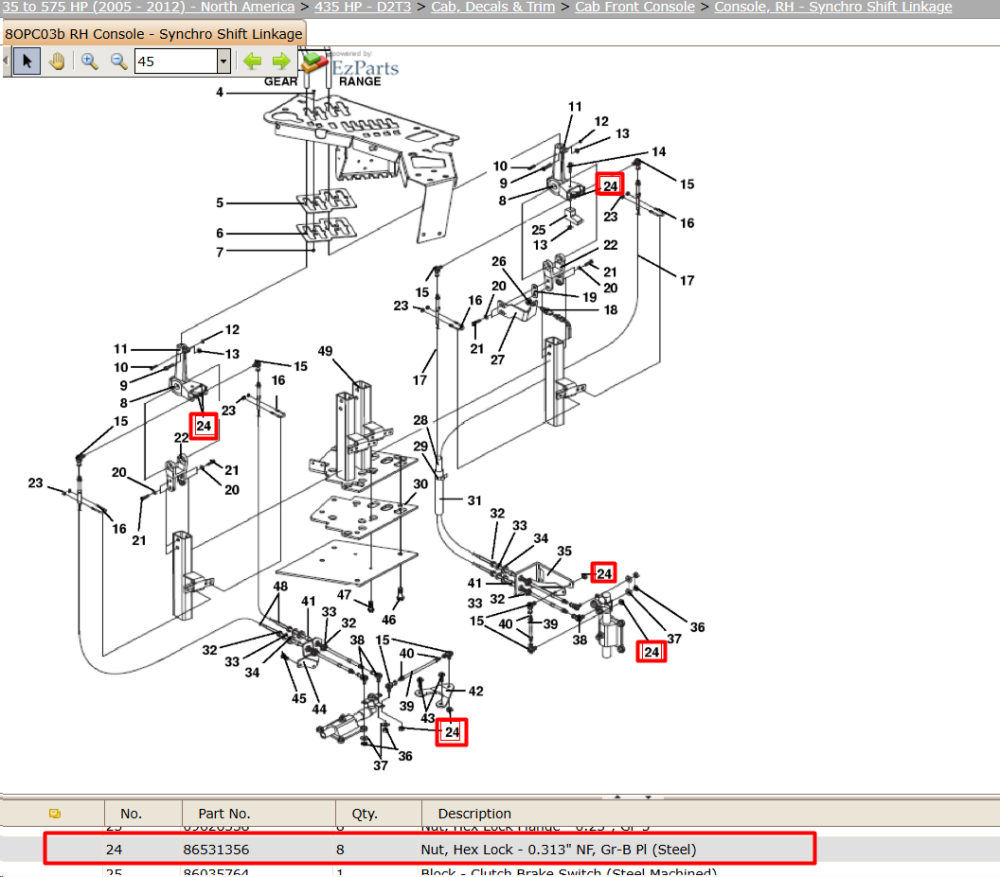Click callout 25 on the diagram
Screen dimensions: 1000x877
pos(539,230)
